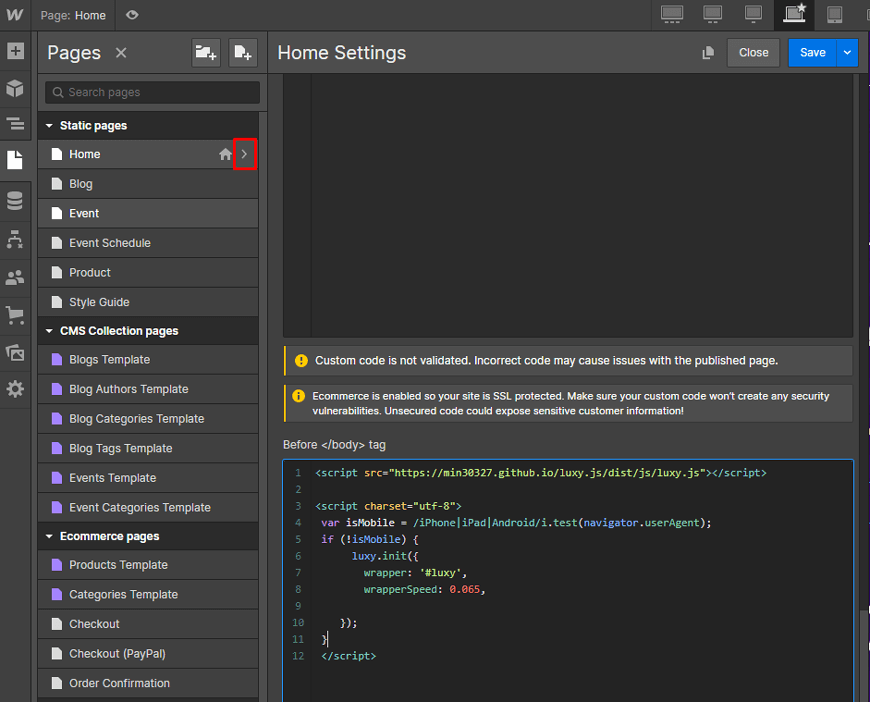Toggle preview mode with eye icon
Screen dimensions: 870x702
click(x=132, y=15)
